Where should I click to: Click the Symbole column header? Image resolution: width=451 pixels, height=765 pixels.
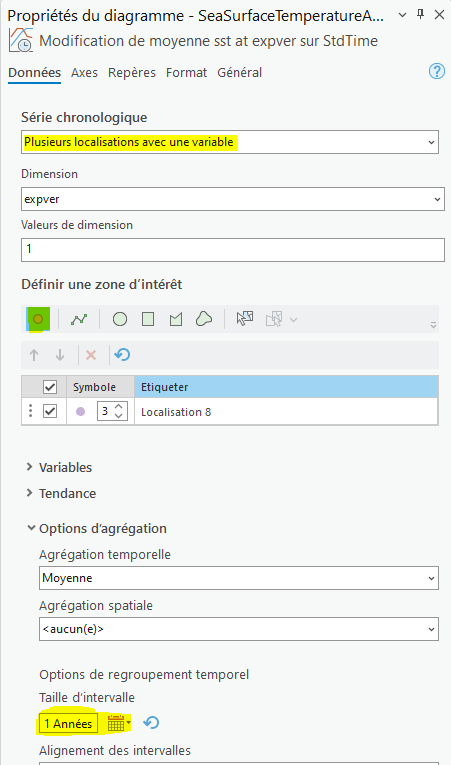[x=100, y=387]
